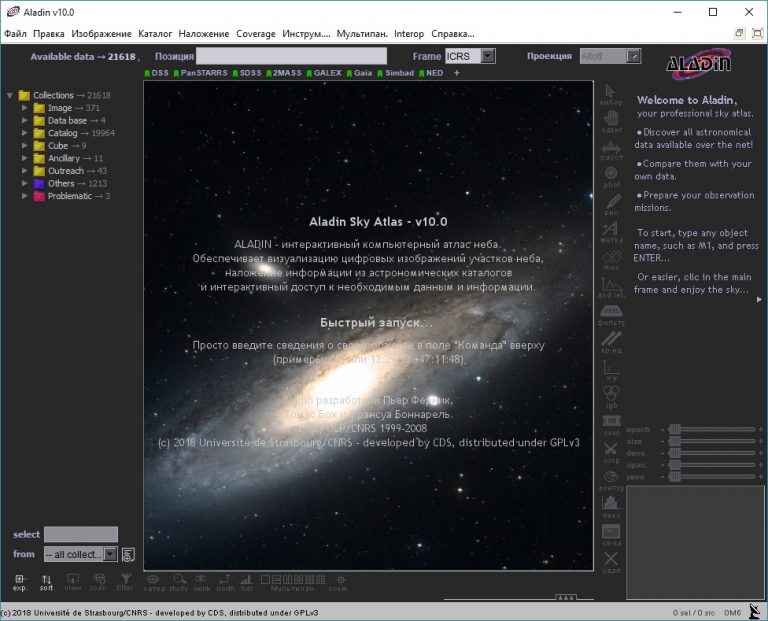Toggle full-screen icon at menu bar right edge
768x621 pixels.
(x=757, y=33)
